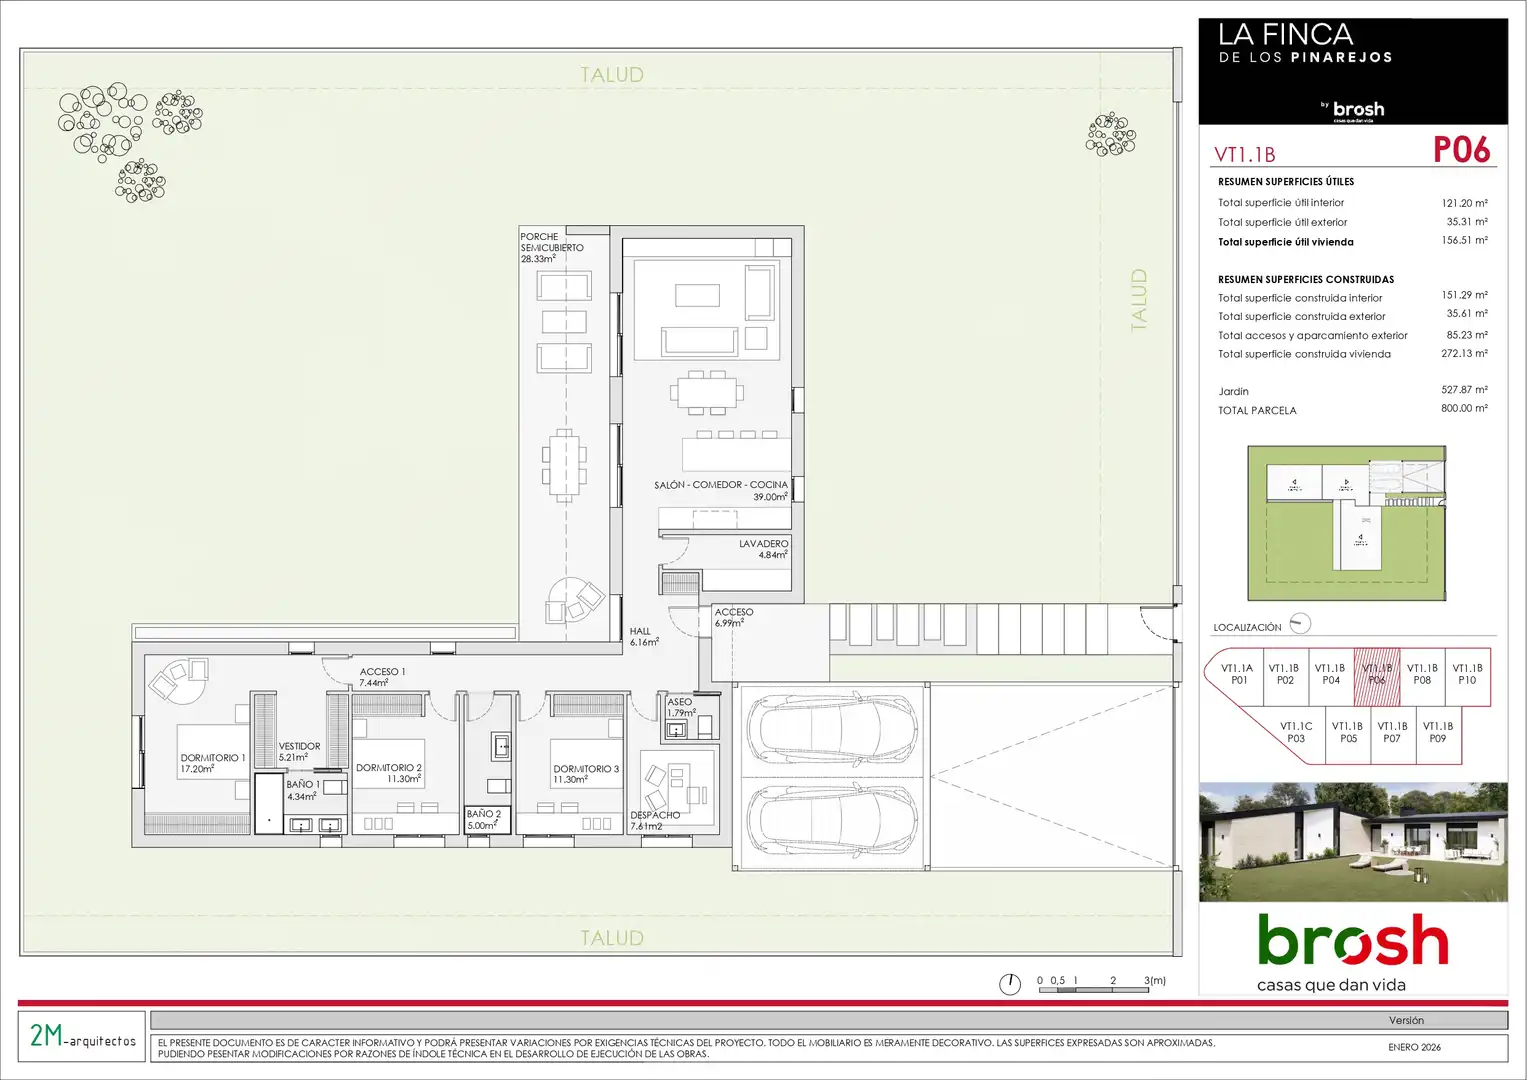Click the Localización orientation compass icon
1527x1080 pixels.
[x=1300, y=624]
